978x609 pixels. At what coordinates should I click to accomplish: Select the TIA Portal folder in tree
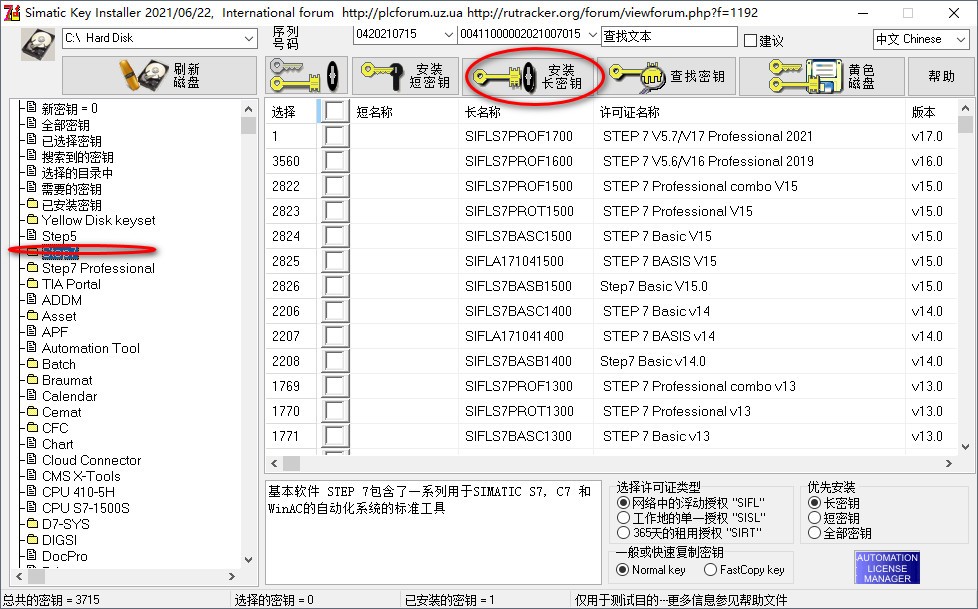coord(72,284)
